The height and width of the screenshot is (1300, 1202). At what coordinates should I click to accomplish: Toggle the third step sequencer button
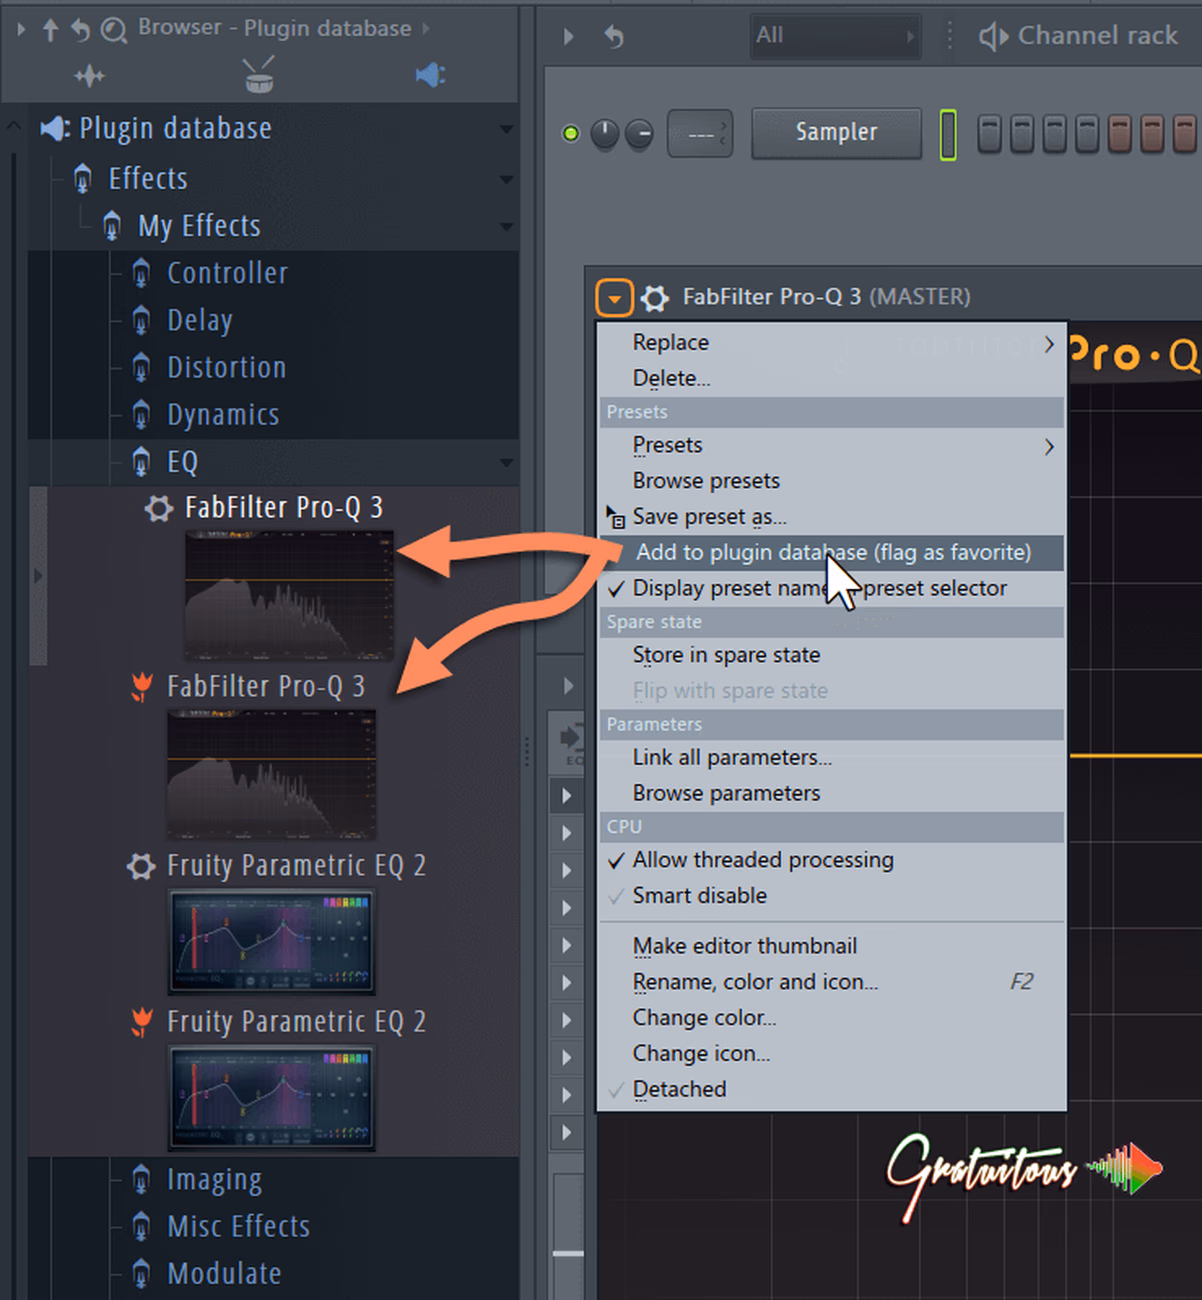click(1055, 133)
